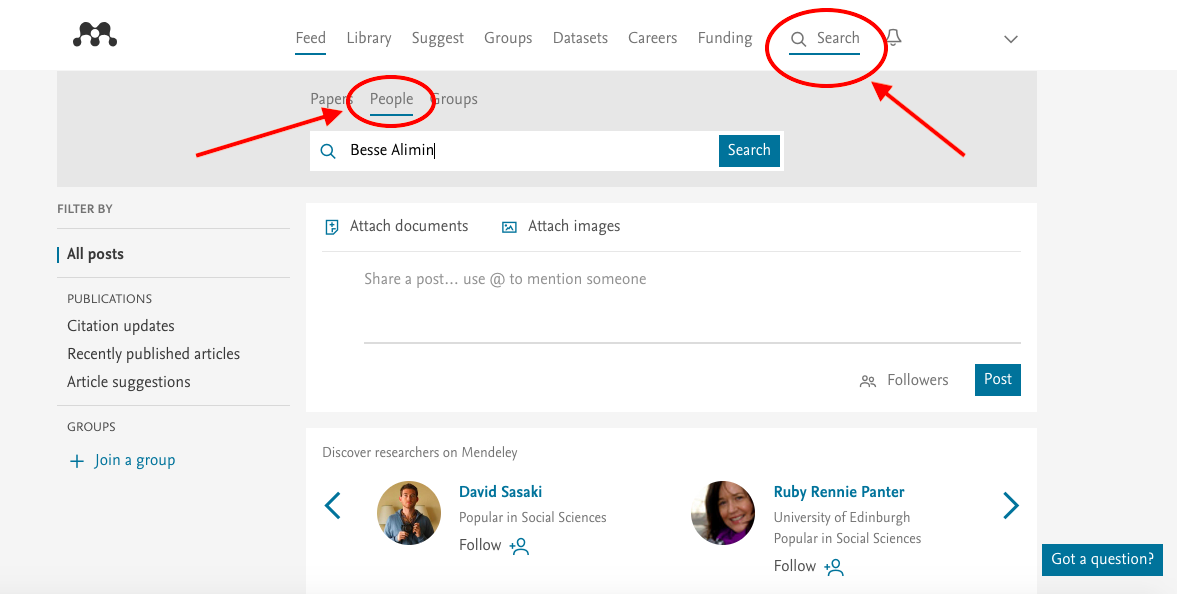Viewport: 1177px width, 594px height.
Task: Open the Followers audience selector
Action: (904, 380)
